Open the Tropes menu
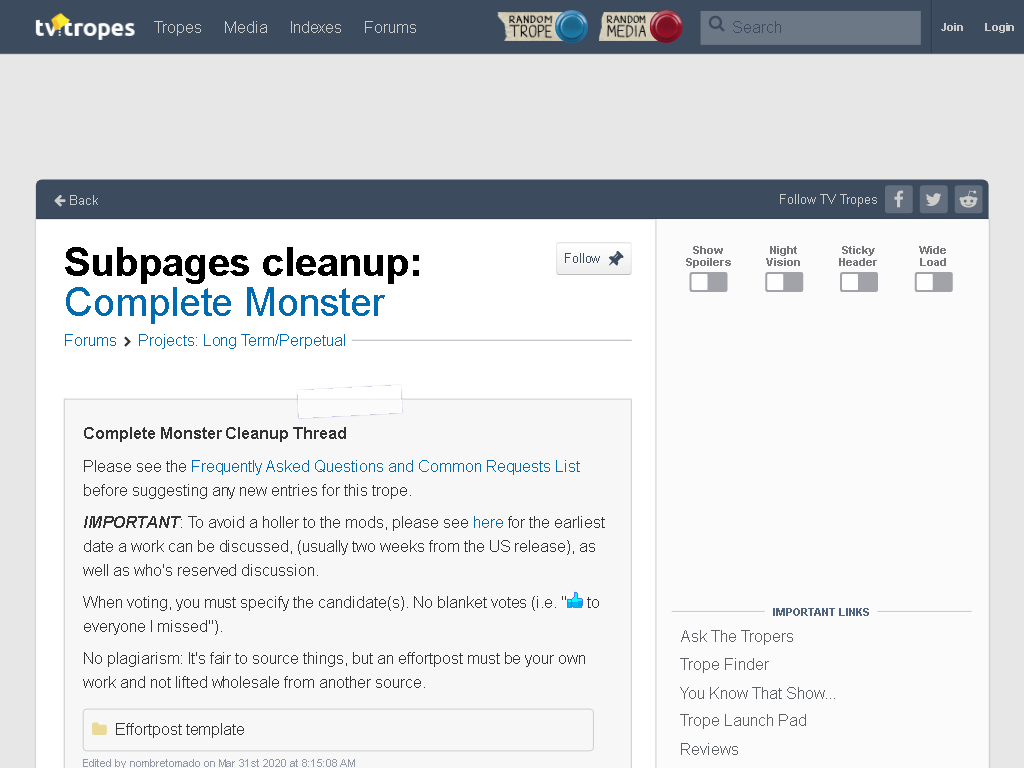The height and width of the screenshot is (768, 1024). click(x=178, y=27)
